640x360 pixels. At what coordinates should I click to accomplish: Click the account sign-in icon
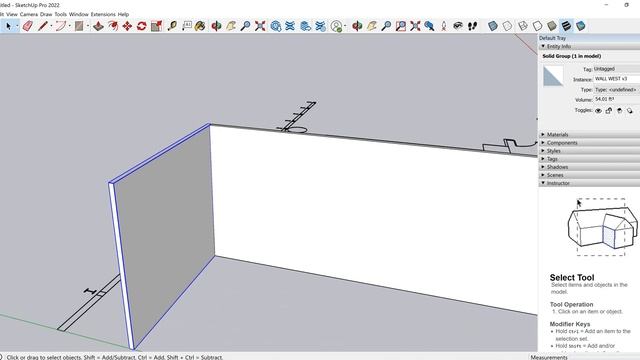tap(336, 26)
